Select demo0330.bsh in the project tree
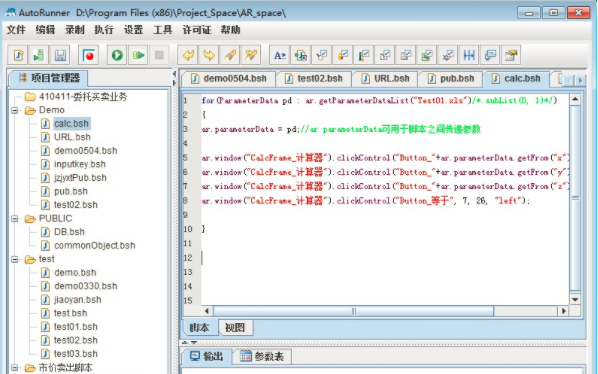The width and height of the screenshot is (598, 374). 79,286
